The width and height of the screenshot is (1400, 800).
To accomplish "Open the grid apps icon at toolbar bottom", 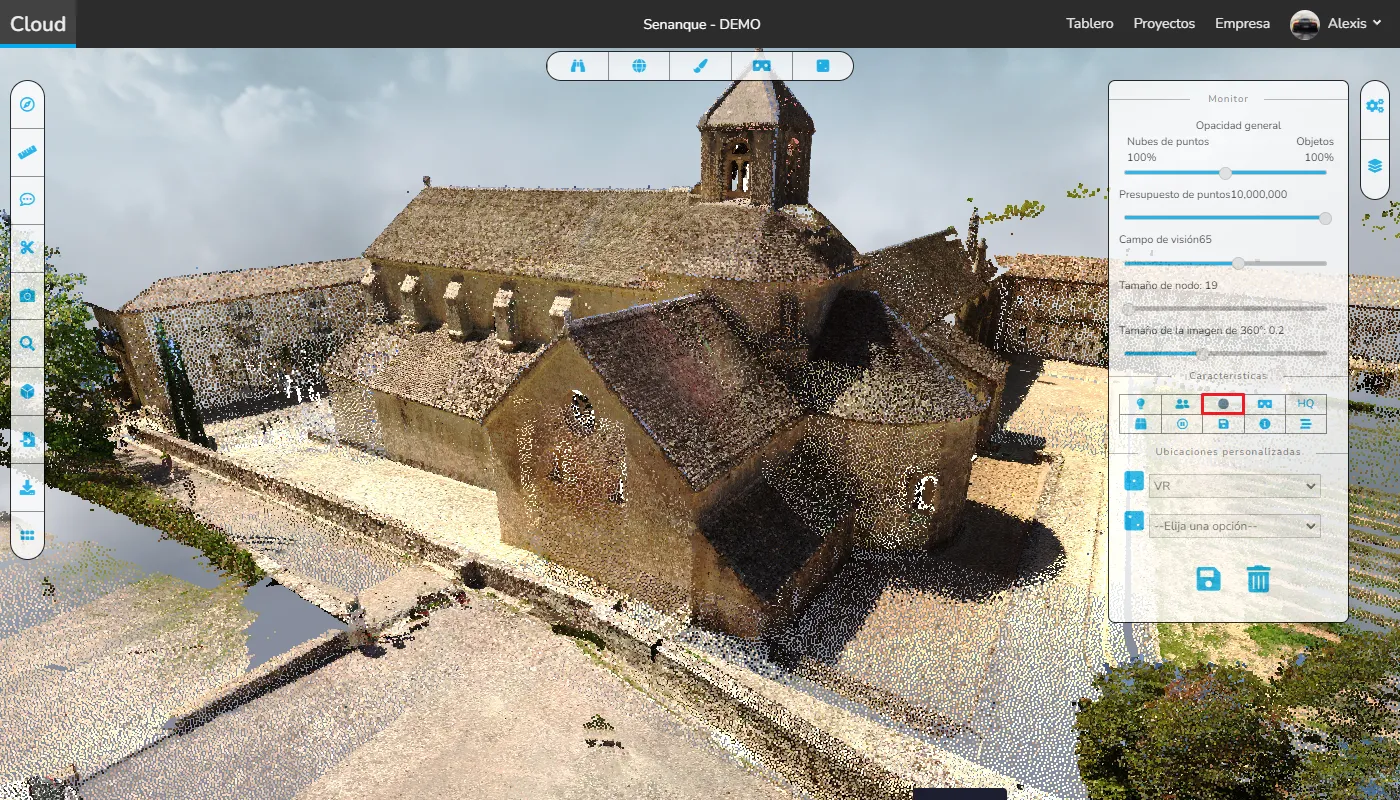I will pos(27,535).
